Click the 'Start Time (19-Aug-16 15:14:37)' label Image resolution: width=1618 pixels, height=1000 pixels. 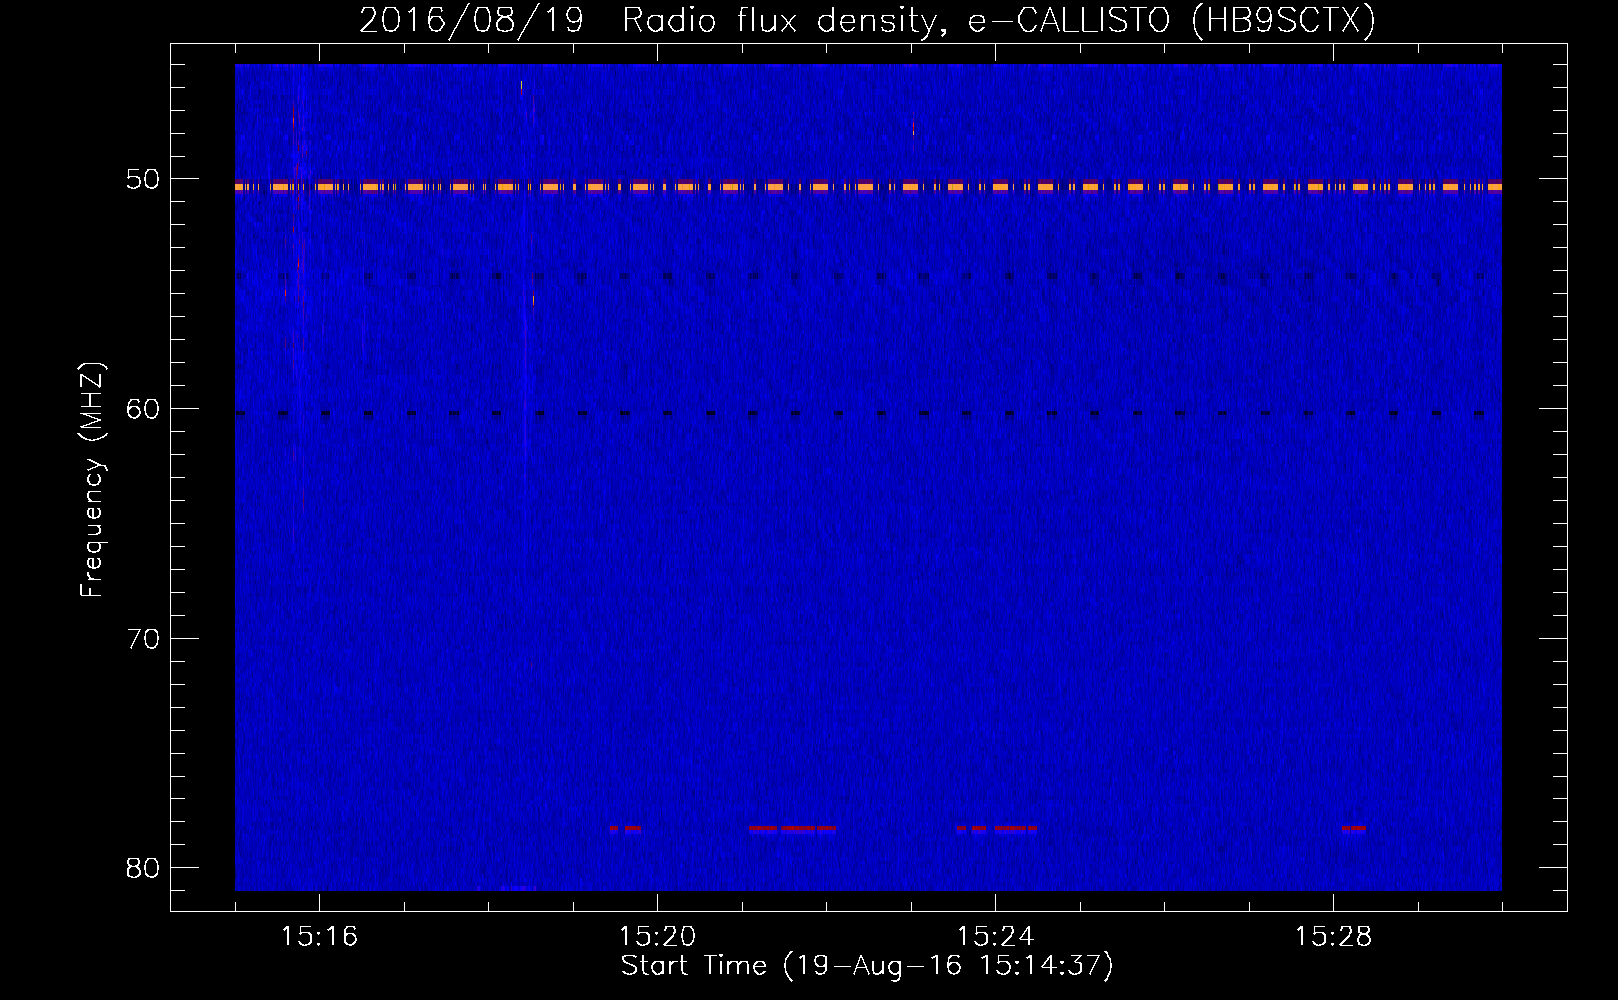click(x=867, y=966)
